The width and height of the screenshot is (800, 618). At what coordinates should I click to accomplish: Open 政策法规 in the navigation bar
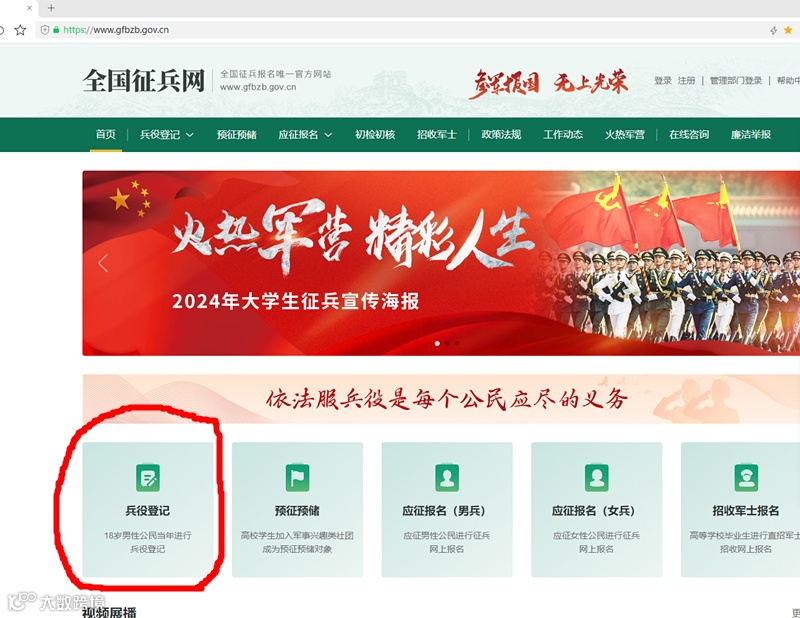pos(501,135)
